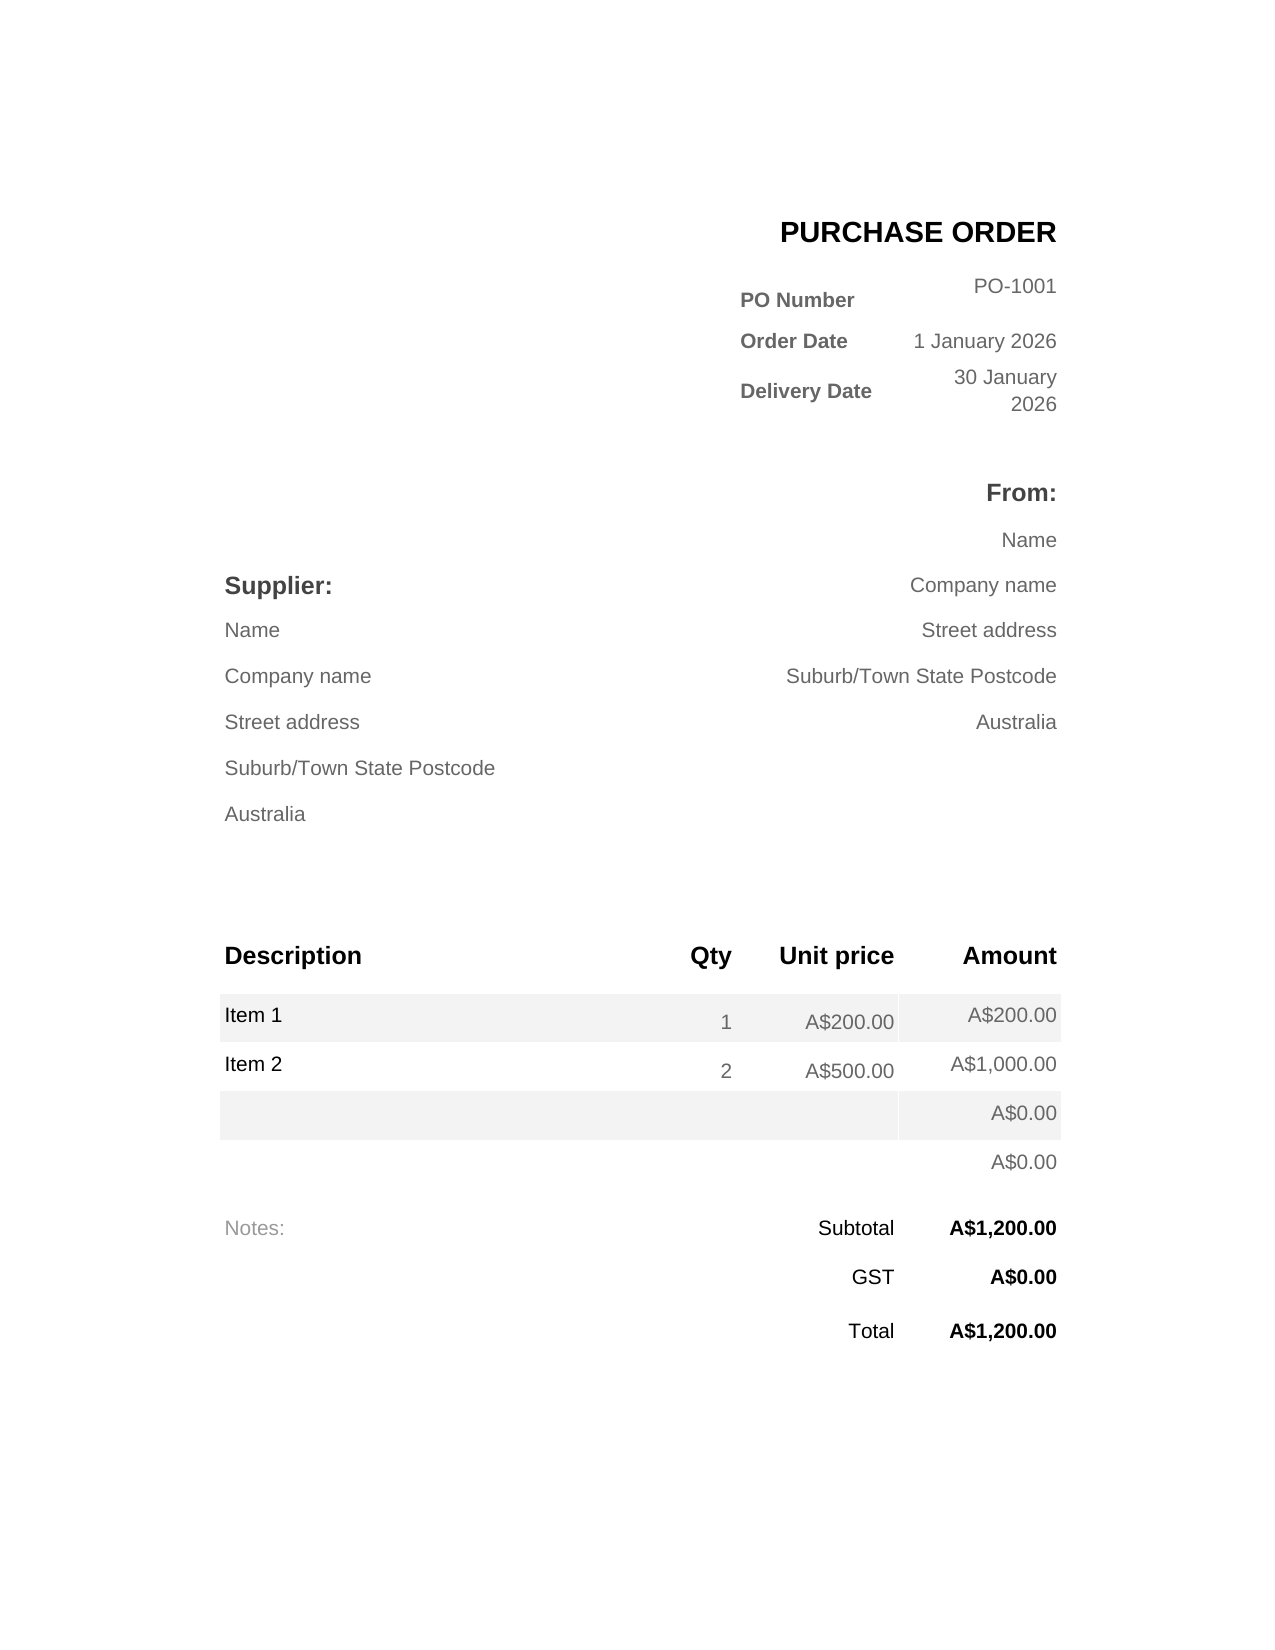
Task: Select the Description column header
Action: [x=293, y=956]
